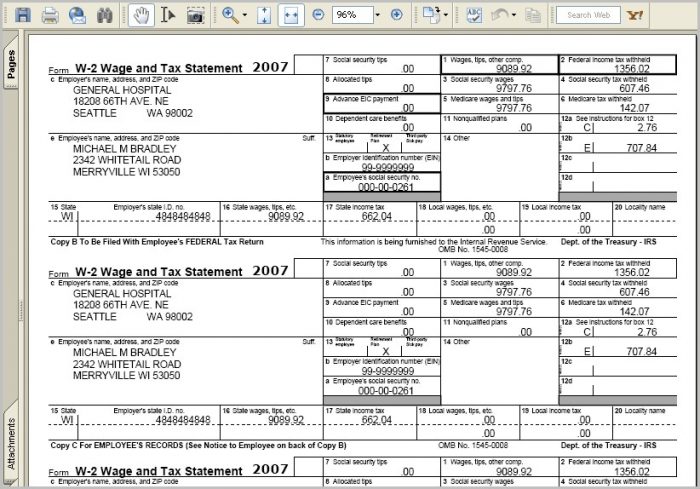The image size is (700, 489).
Task: Choose the text Select tool
Action: click(168, 15)
